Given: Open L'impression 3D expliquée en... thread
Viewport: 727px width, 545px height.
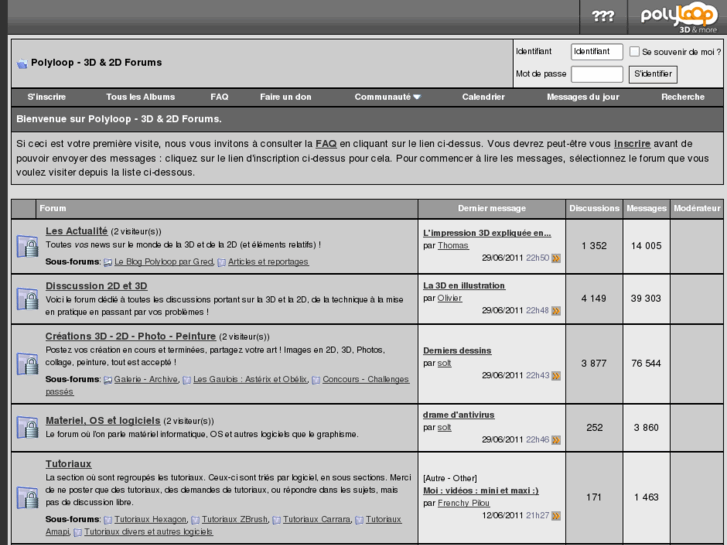Looking at the screenshot, I should 487,233.
